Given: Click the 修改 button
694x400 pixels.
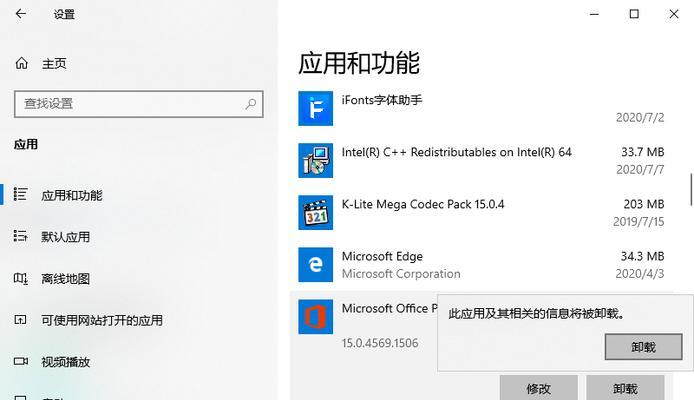Looking at the screenshot, I should tap(539, 388).
